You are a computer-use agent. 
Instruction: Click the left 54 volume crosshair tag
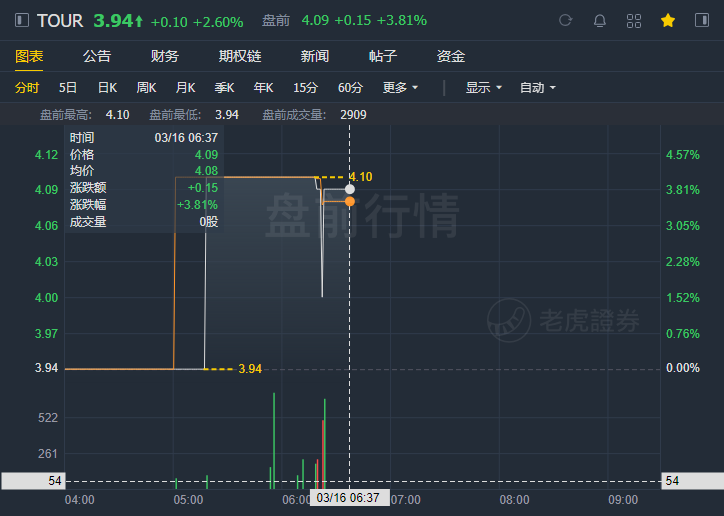[x=33, y=481]
